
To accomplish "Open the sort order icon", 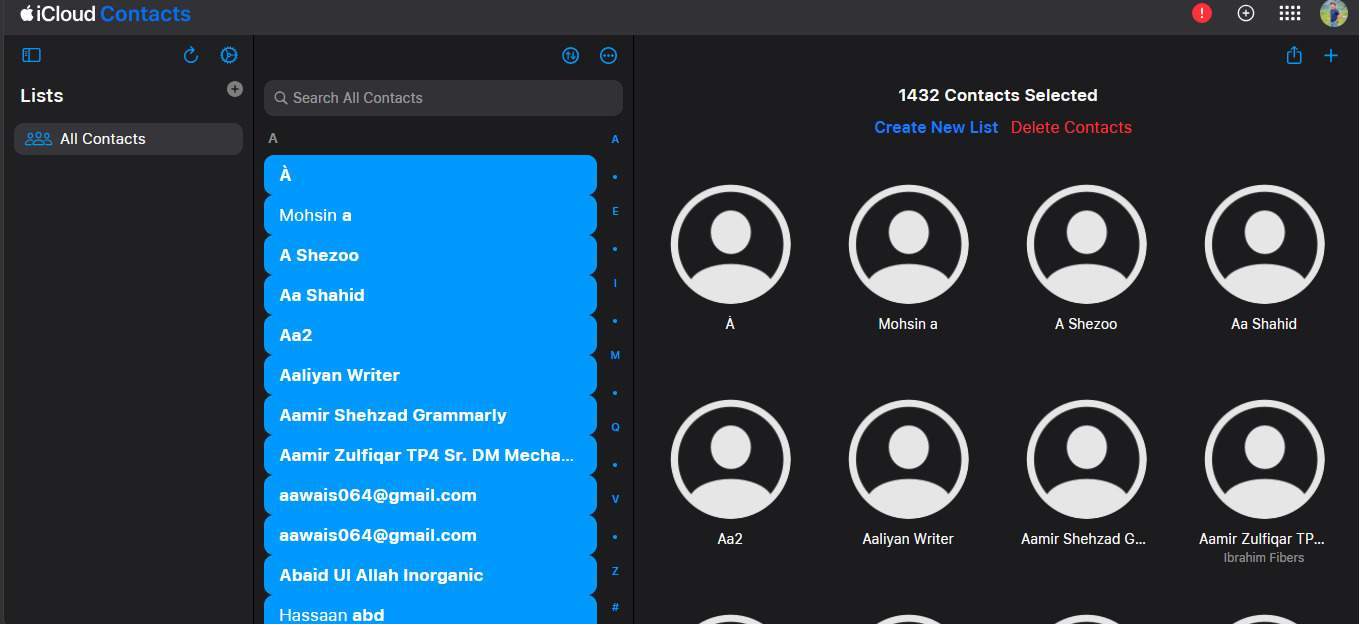I will point(571,56).
